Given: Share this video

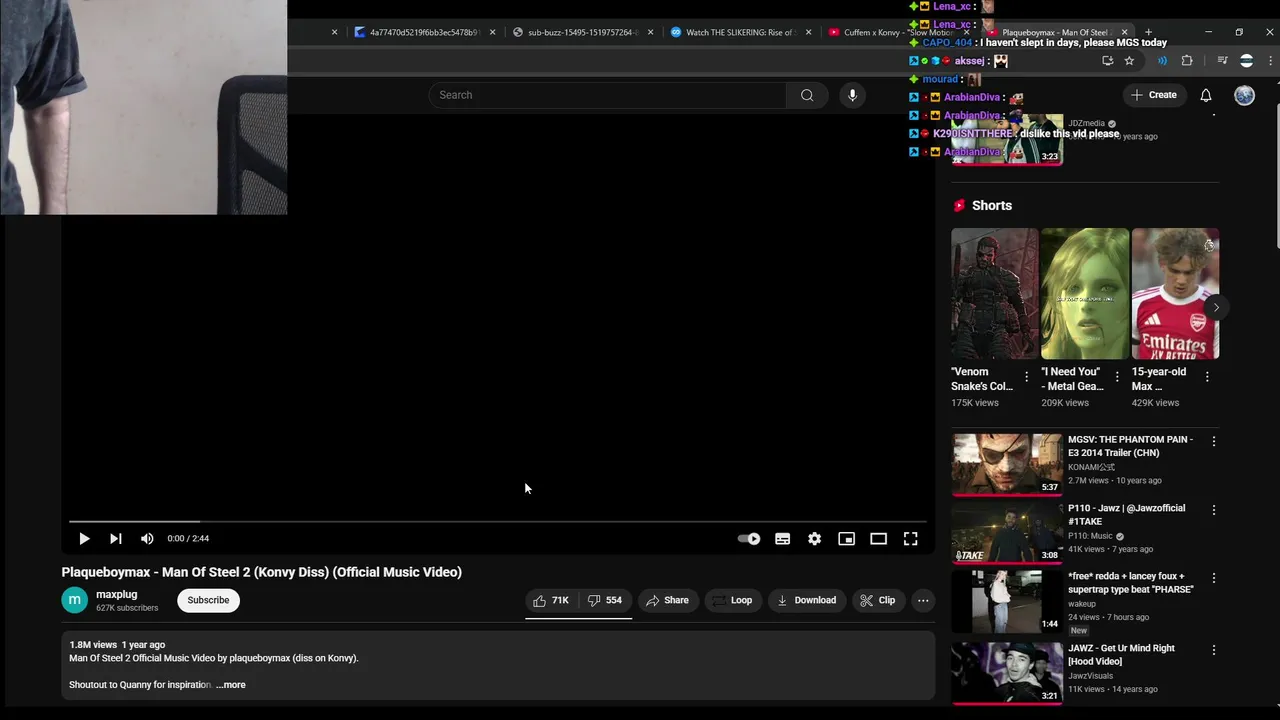Looking at the screenshot, I should (667, 600).
